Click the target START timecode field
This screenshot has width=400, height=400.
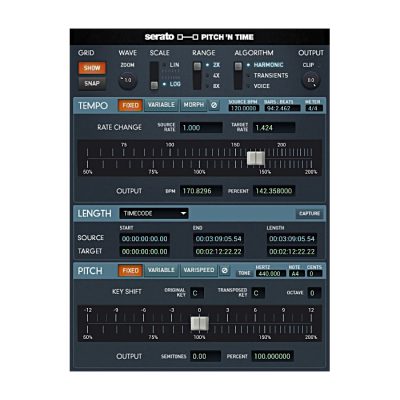coord(145,251)
